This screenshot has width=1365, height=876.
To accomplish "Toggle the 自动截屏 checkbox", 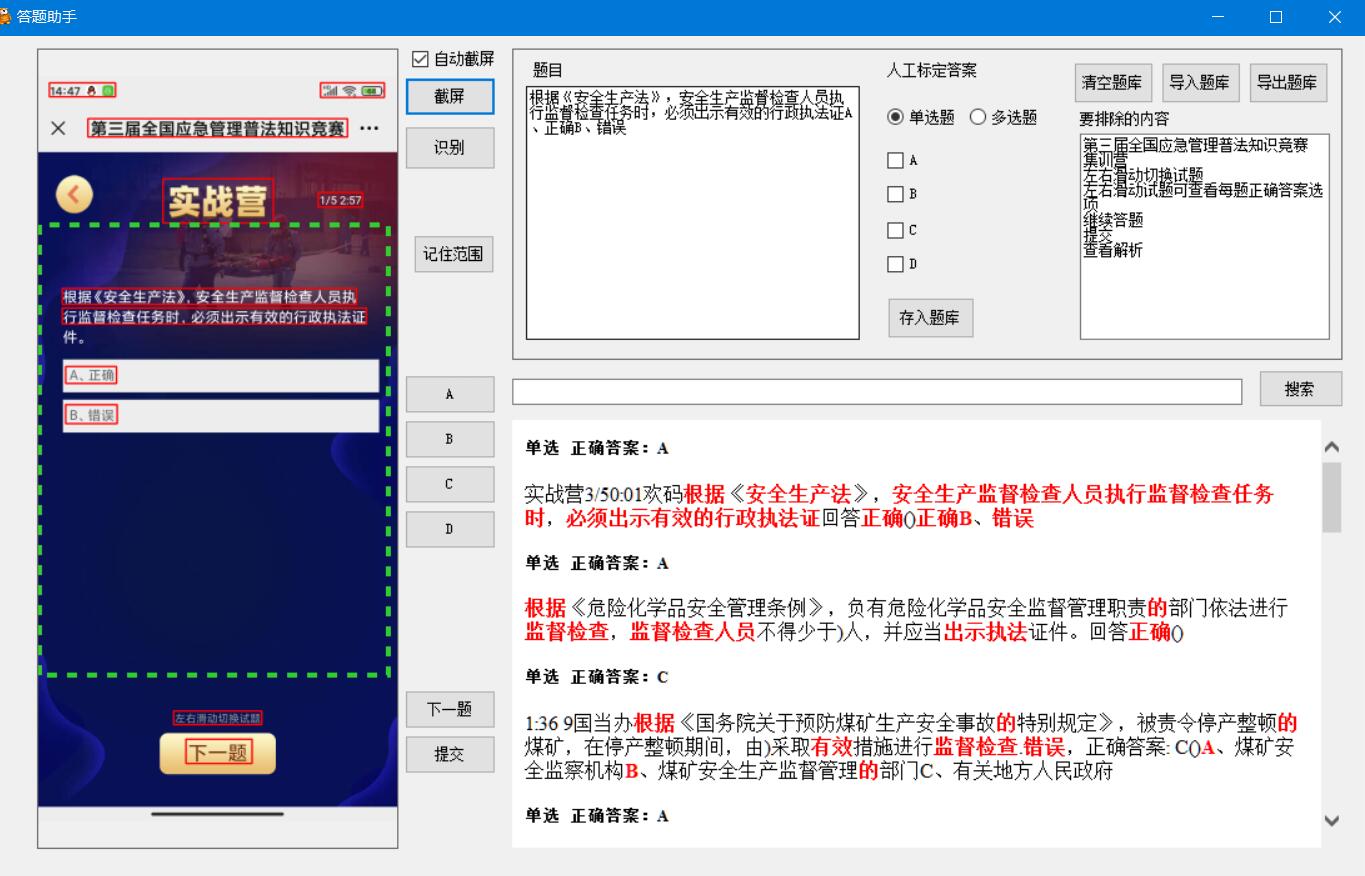I will (421, 60).
